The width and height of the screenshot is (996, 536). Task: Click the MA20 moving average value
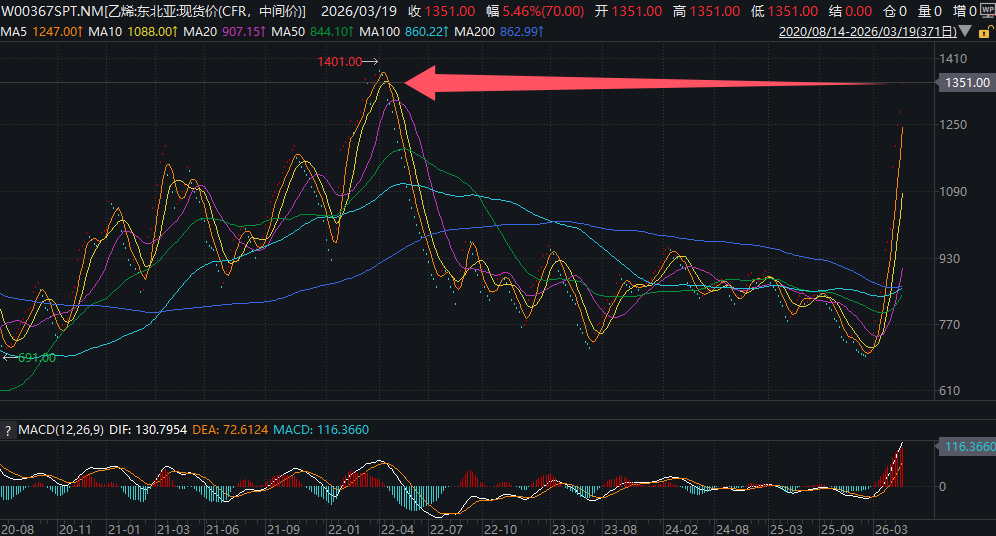(x=229, y=32)
